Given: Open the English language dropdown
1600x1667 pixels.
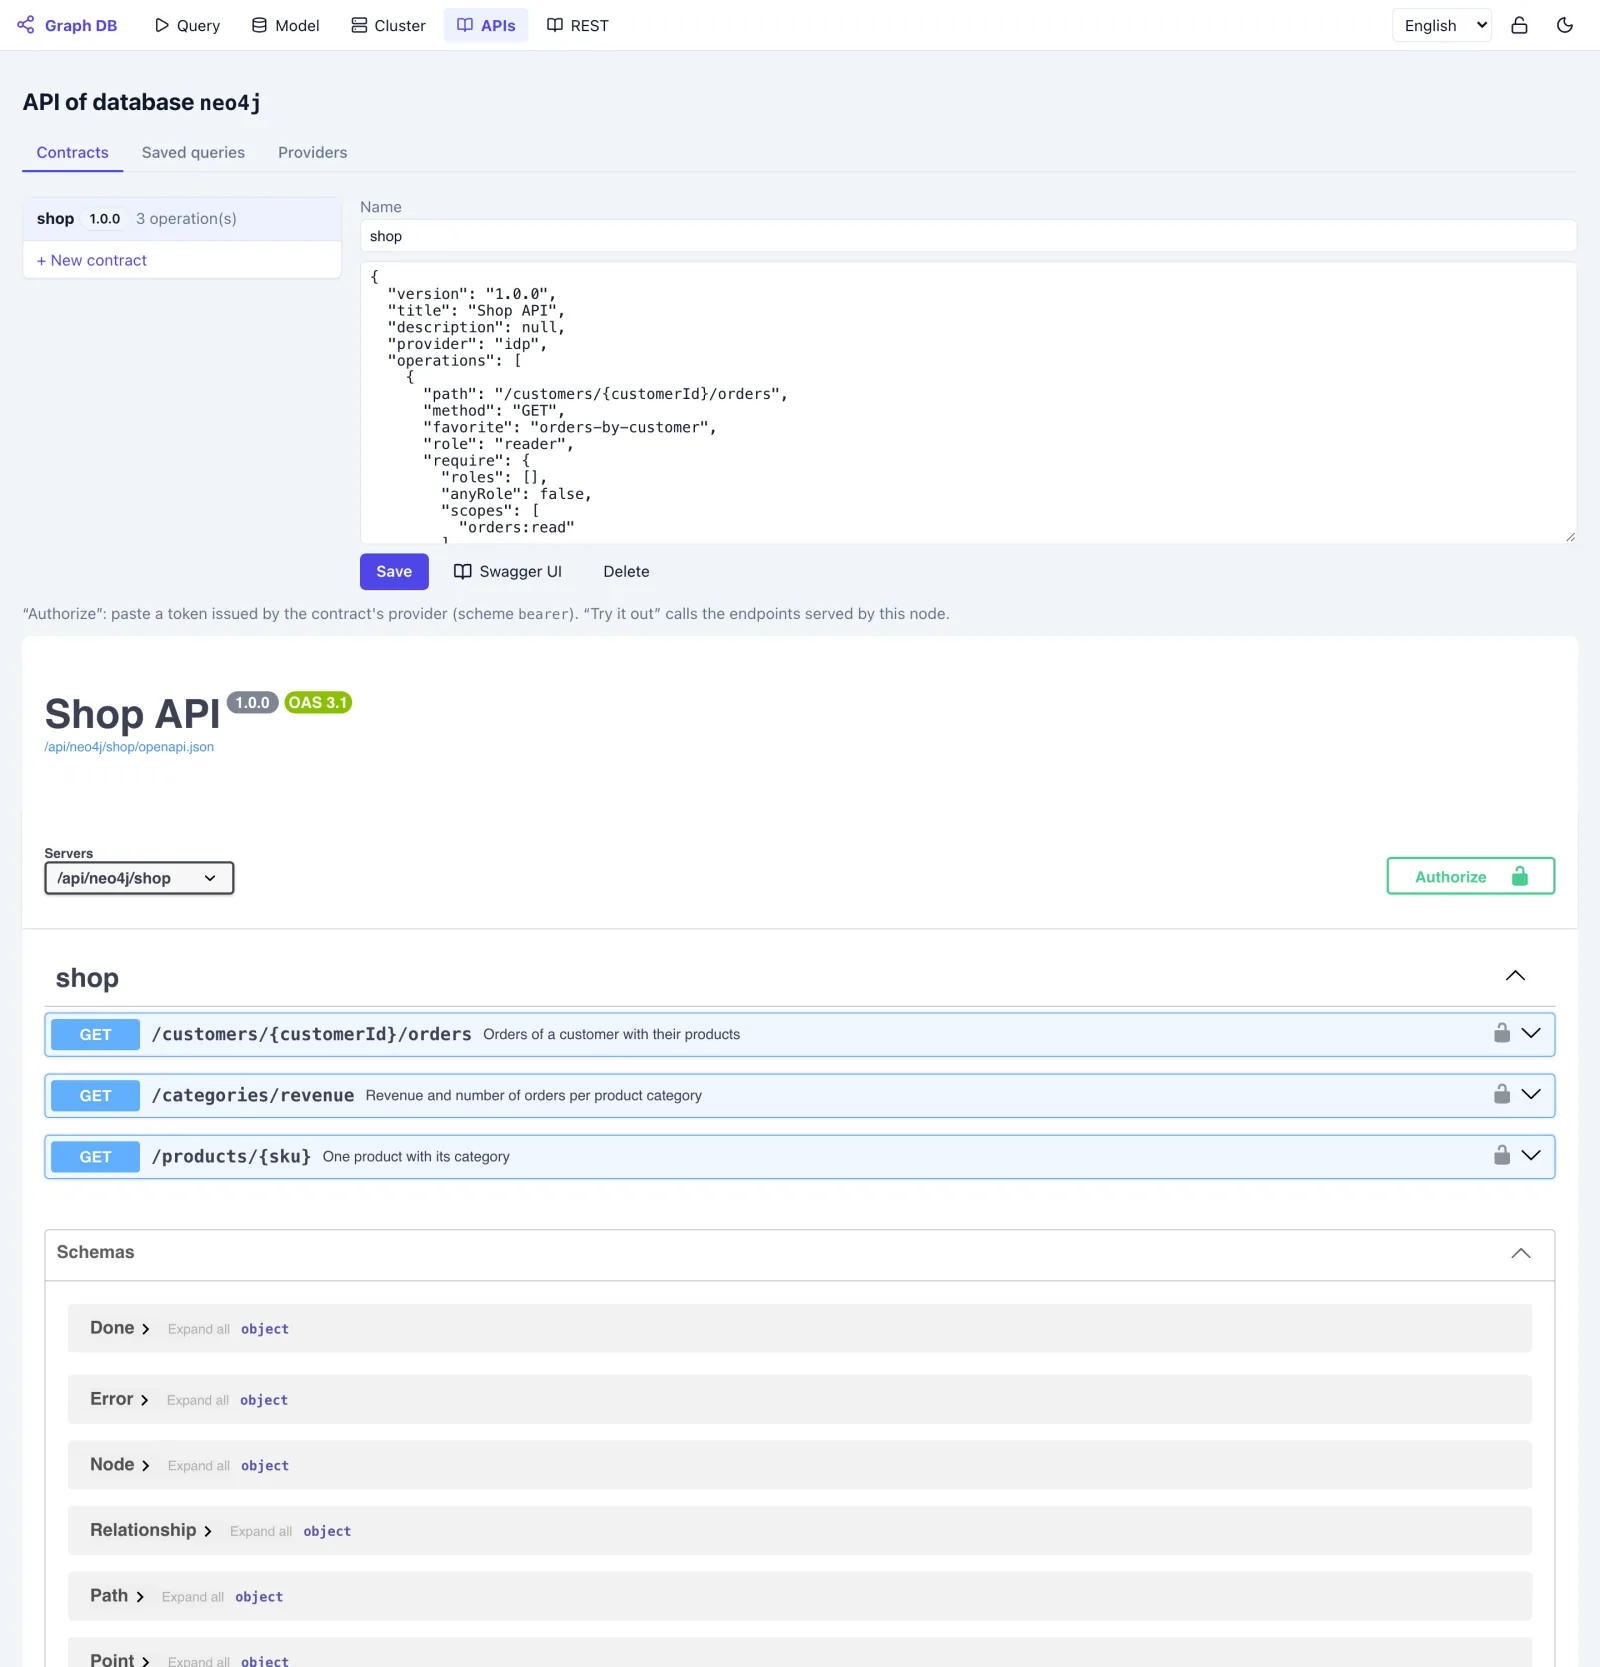Looking at the screenshot, I should pos(1442,25).
